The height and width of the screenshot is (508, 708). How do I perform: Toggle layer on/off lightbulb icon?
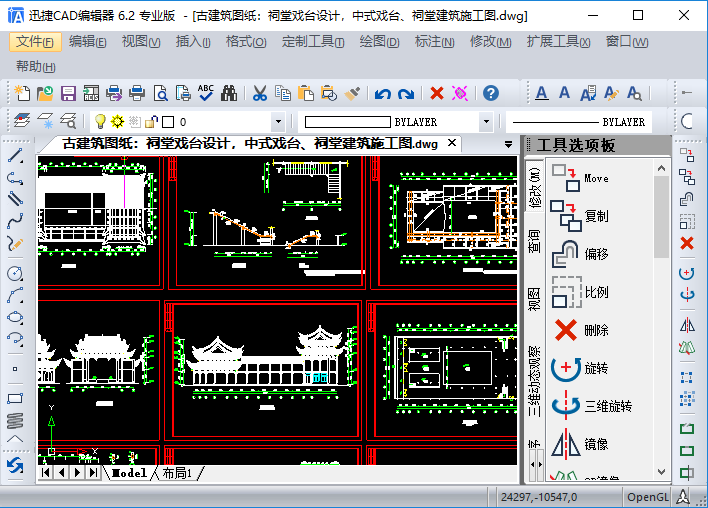click(100, 121)
